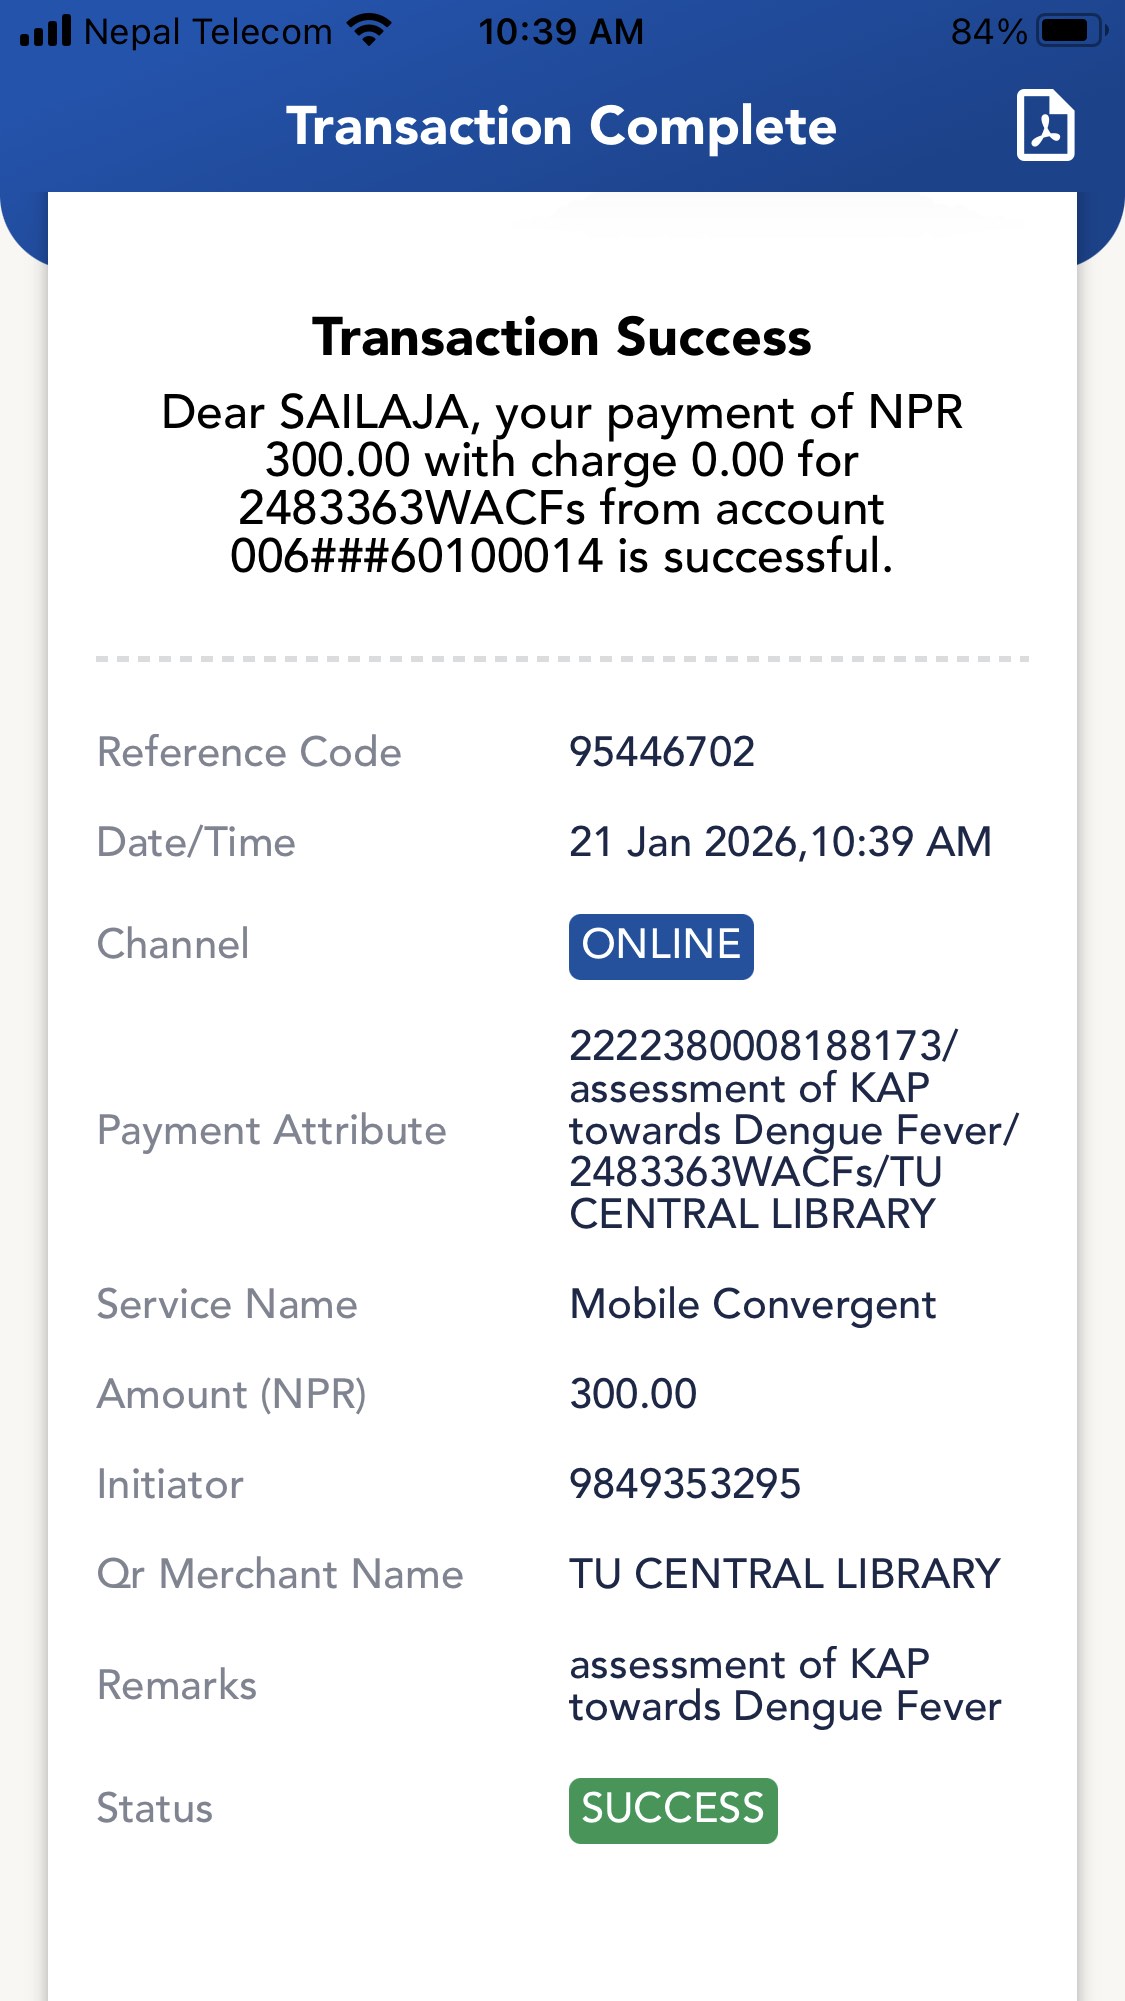Tap the 10:39 AM clock in status bar
Viewport: 1125px width, 2001px height.
561,32
